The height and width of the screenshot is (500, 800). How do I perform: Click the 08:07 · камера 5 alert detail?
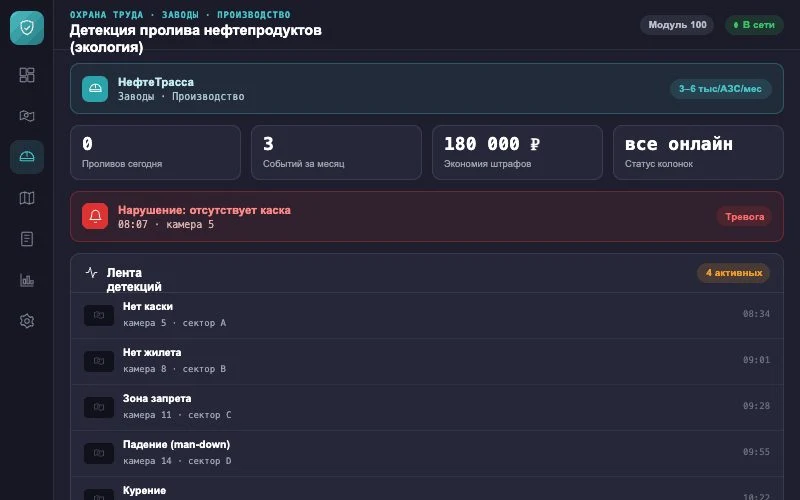[x=166, y=224]
